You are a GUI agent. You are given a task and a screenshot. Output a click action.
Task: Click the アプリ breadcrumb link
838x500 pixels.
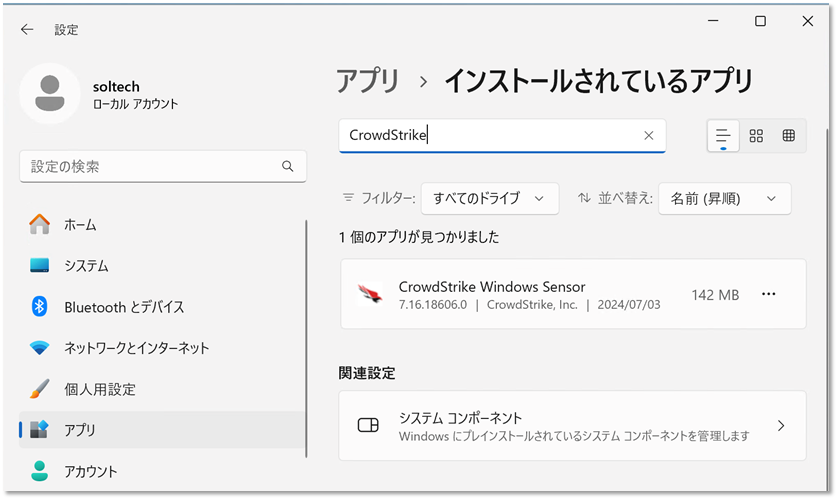pos(368,81)
